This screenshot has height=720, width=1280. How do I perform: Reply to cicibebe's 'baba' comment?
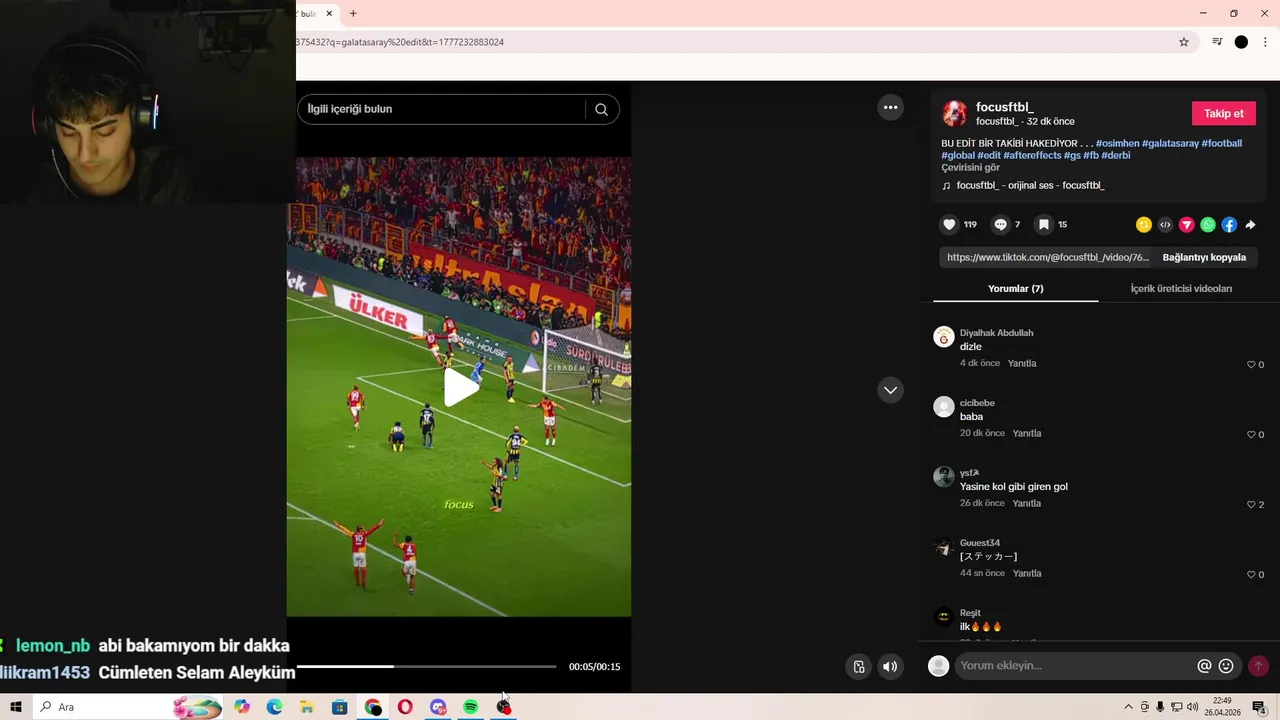click(x=1027, y=433)
